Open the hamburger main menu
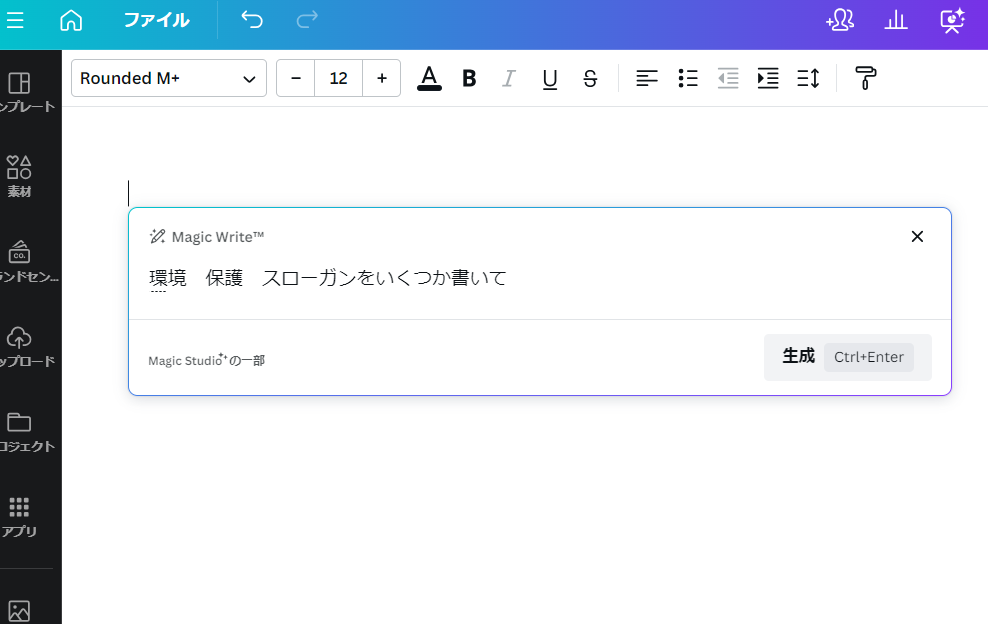The width and height of the screenshot is (988, 624). tap(15, 20)
